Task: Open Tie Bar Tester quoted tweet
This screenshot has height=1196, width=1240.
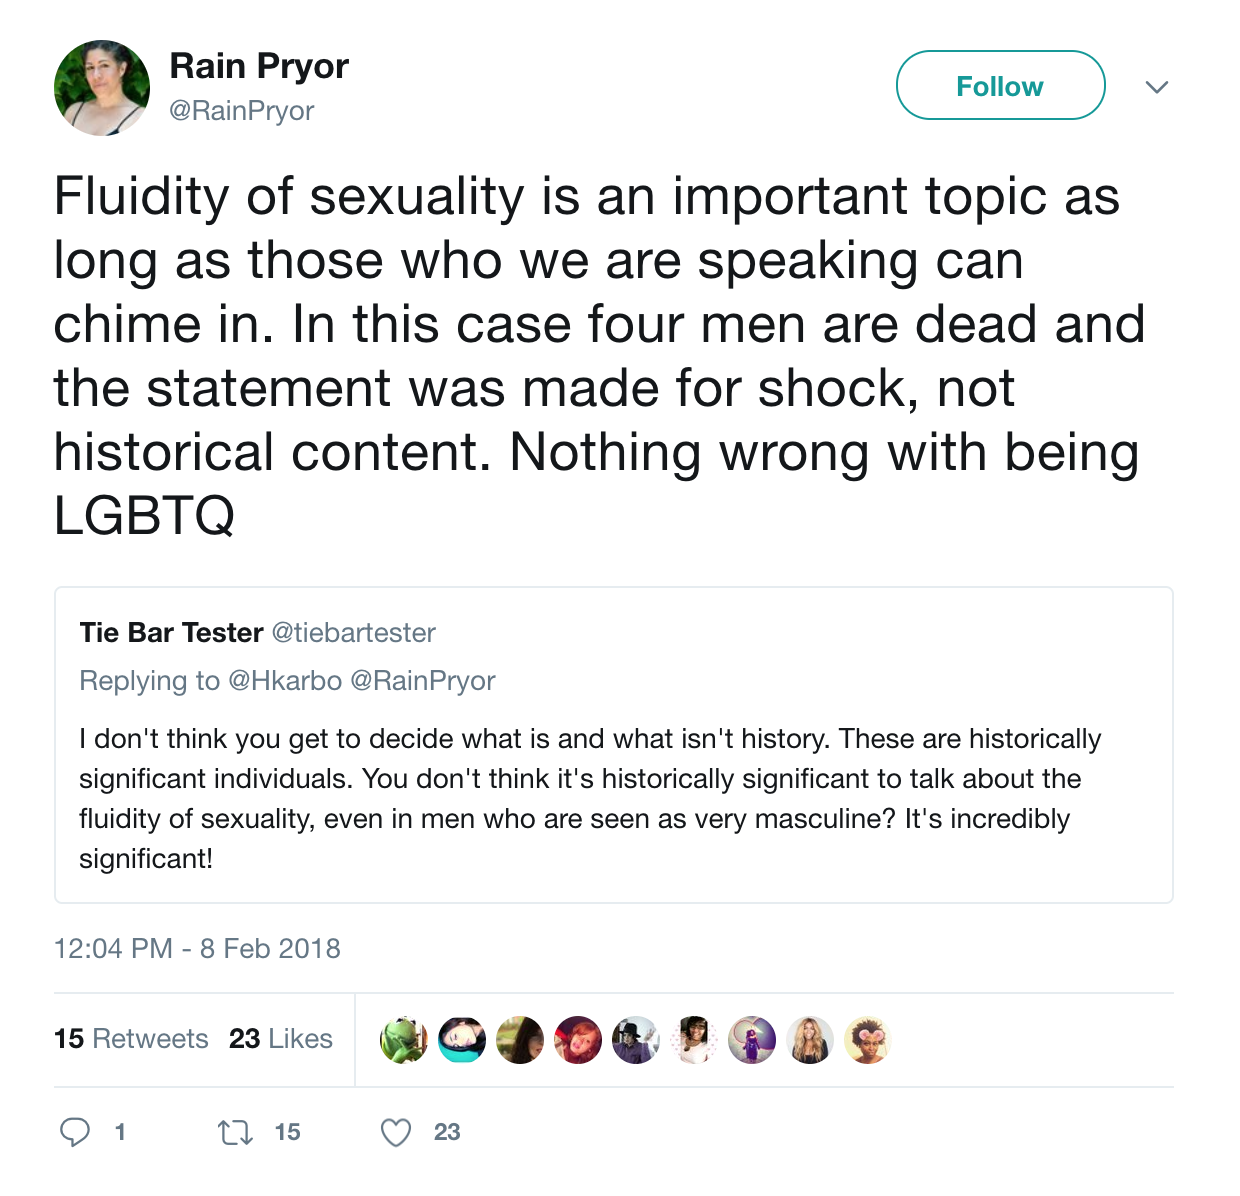Action: 613,745
